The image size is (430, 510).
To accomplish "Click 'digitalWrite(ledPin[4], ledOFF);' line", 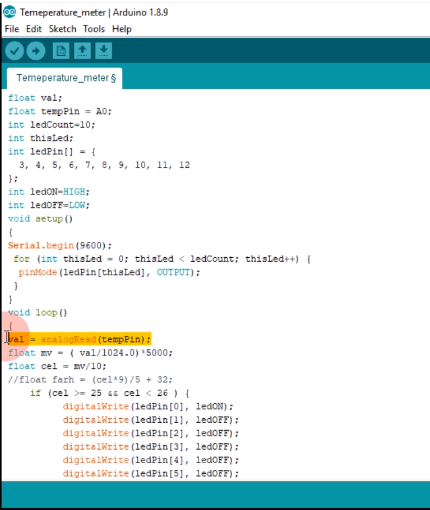I will click(151, 460).
